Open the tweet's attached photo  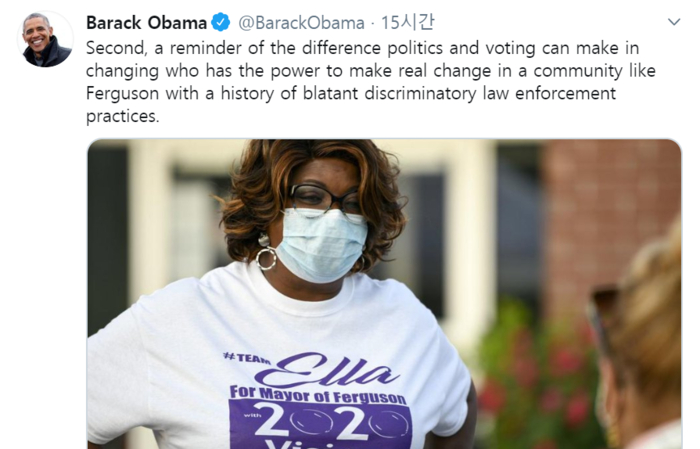(x=384, y=294)
